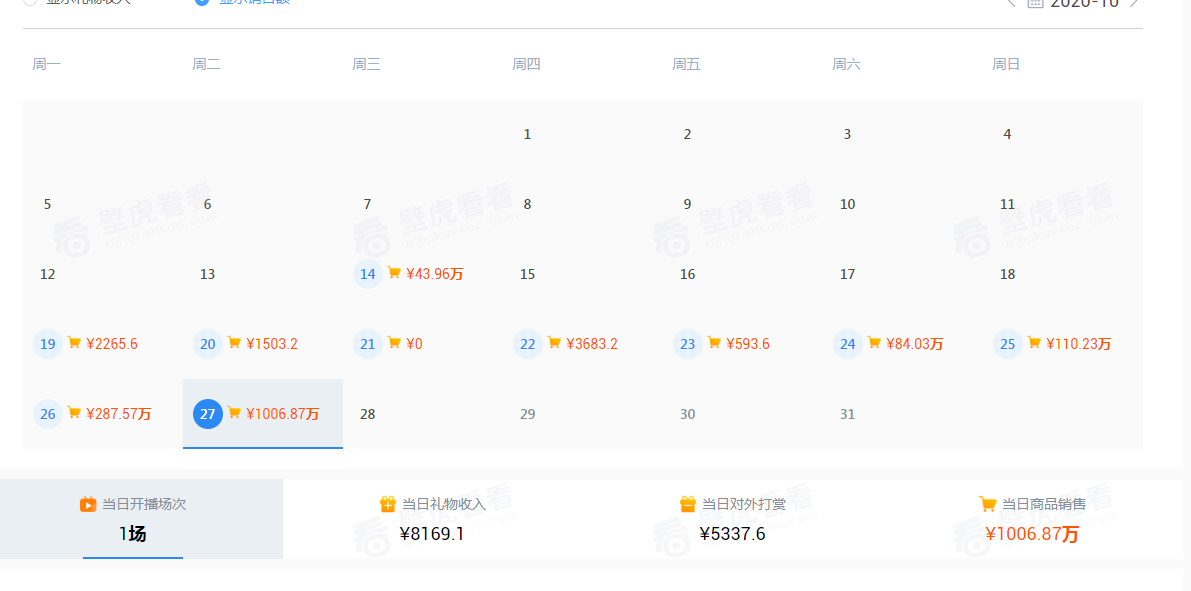
Task: Click the ¥1503.2 sales amount on the 20th
Action: (272, 344)
